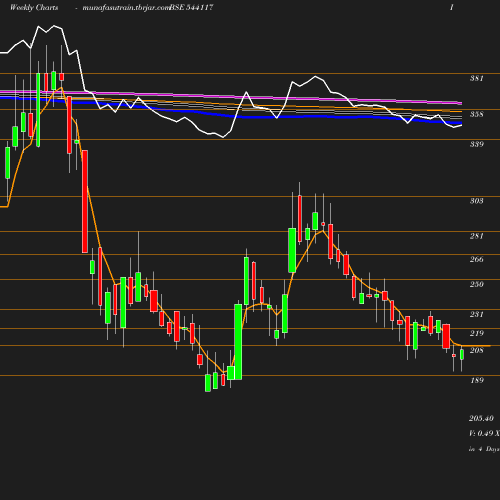Click the 208 price level label
500x500 pixels.
click(477, 350)
